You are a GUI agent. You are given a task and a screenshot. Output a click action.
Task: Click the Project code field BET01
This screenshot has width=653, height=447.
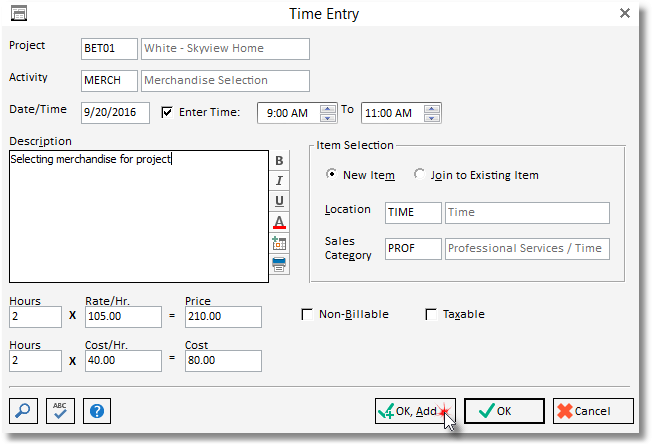click(x=109, y=49)
